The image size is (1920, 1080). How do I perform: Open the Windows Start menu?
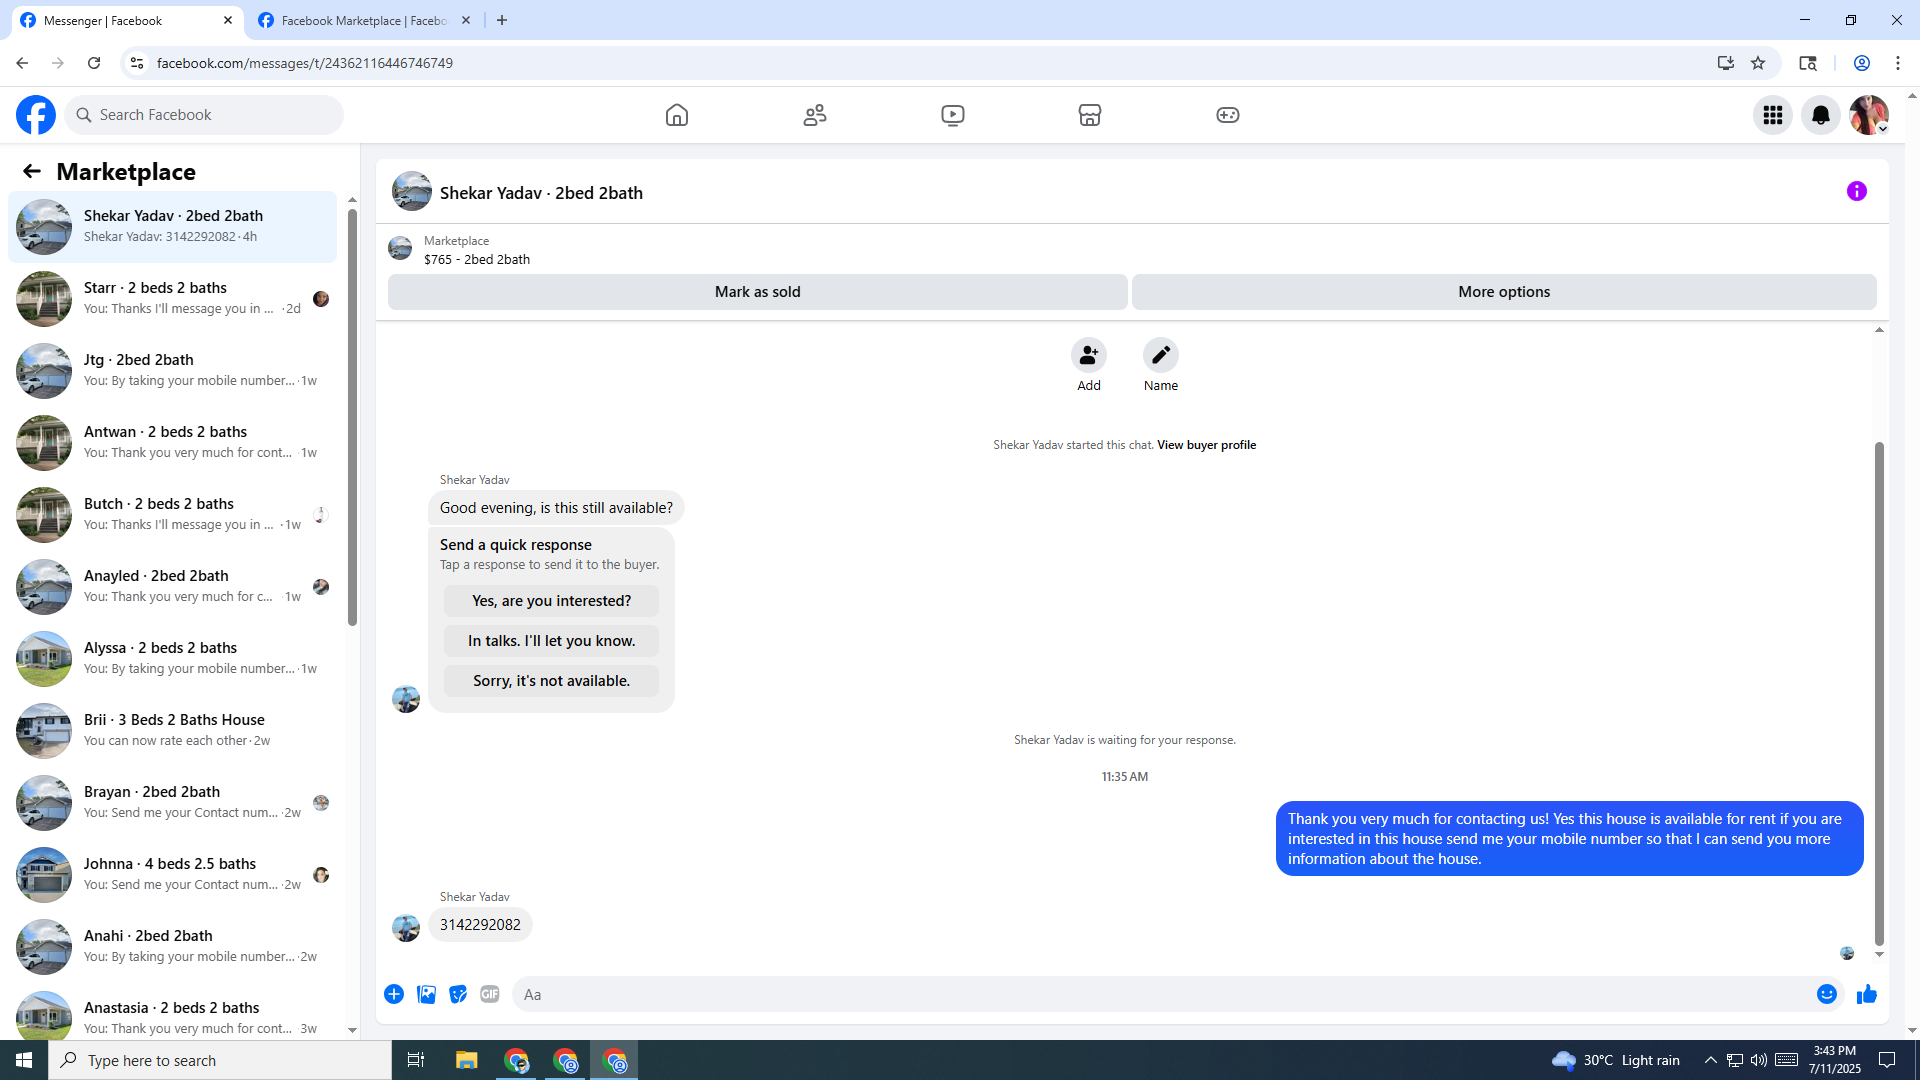(24, 1060)
